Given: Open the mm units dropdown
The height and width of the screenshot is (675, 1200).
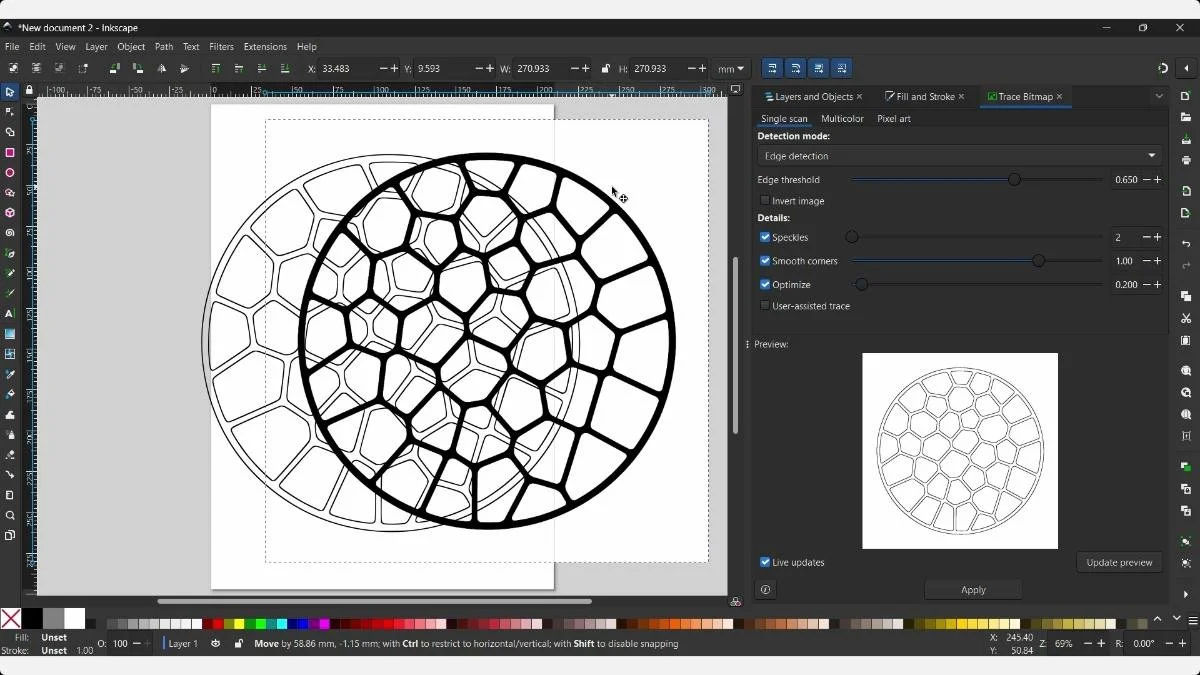Looking at the screenshot, I should [x=730, y=69].
